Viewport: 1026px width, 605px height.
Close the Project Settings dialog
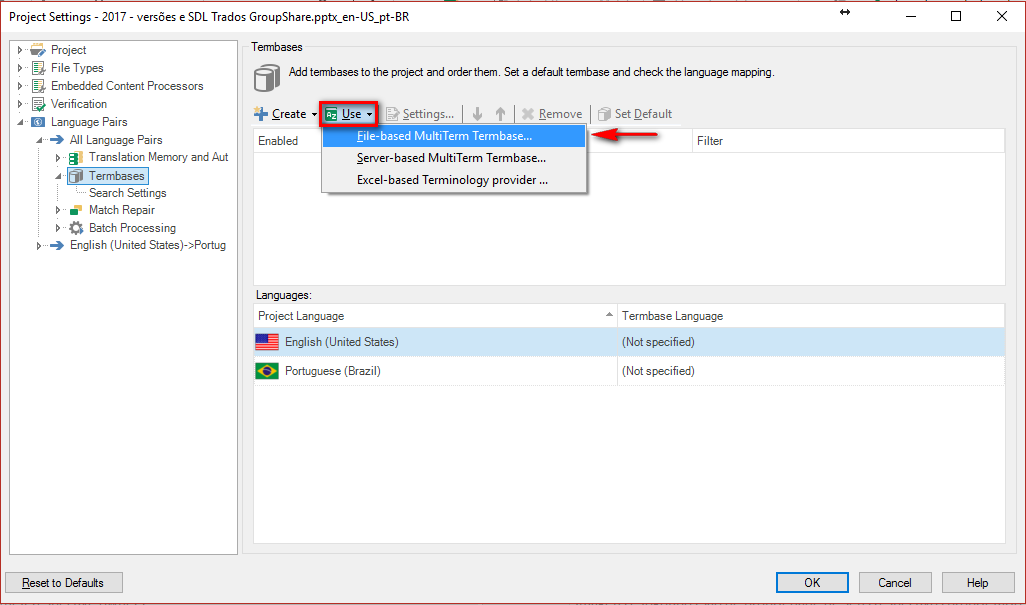click(1002, 16)
